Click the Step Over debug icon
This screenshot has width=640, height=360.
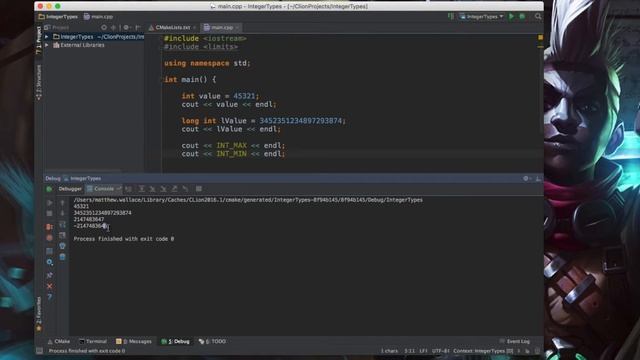point(141,189)
